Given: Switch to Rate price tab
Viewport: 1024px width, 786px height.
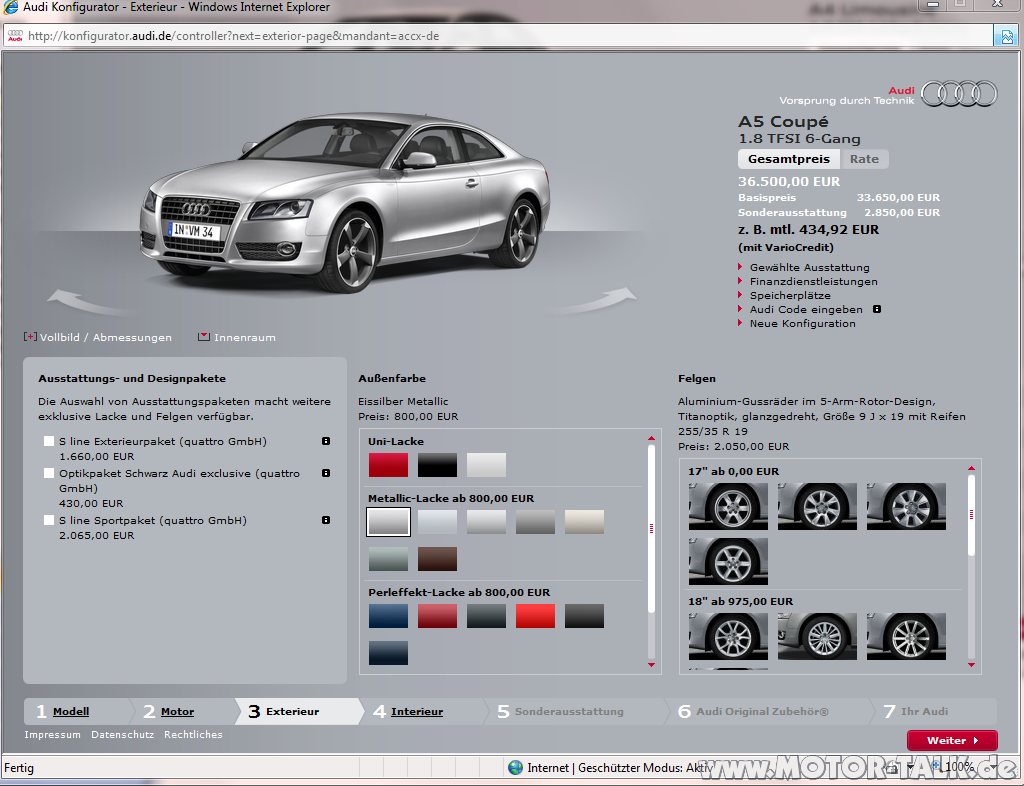Looking at the screenshot, I should (864, 159).
